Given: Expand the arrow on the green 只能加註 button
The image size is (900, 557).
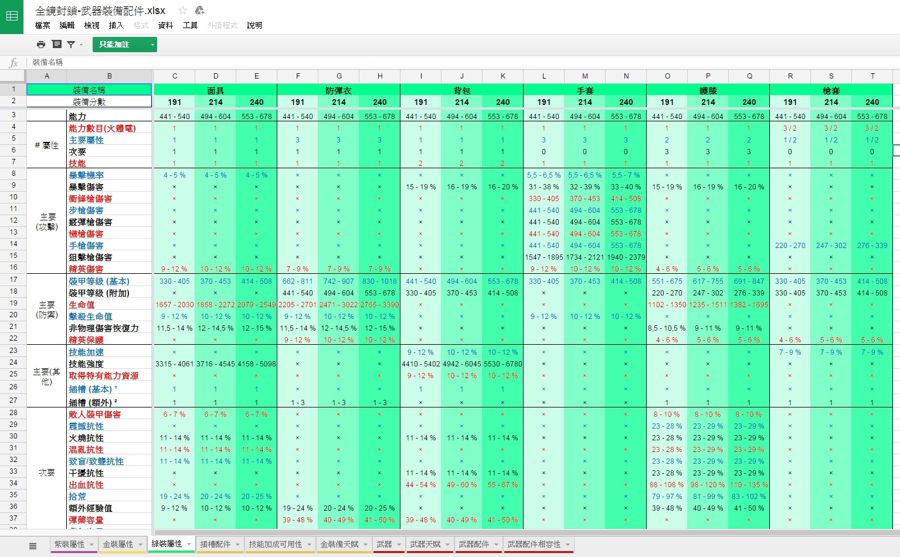Looking at the screenshot, I should 152,44.
